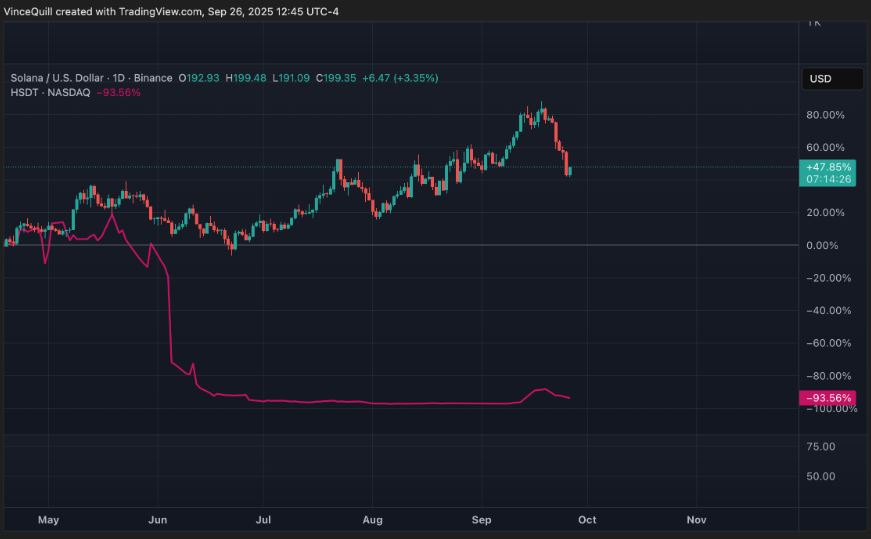Select the Oct label on time axis

coord(587,520)
